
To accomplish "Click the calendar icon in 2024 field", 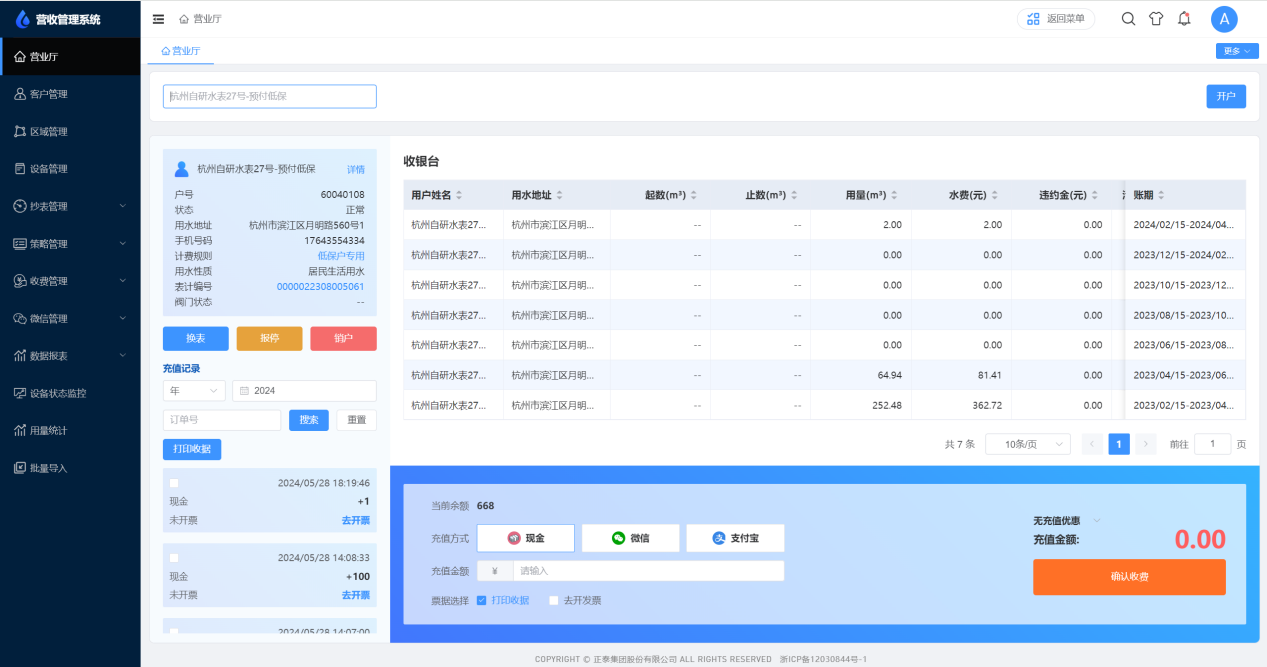I will coord(244,391).
